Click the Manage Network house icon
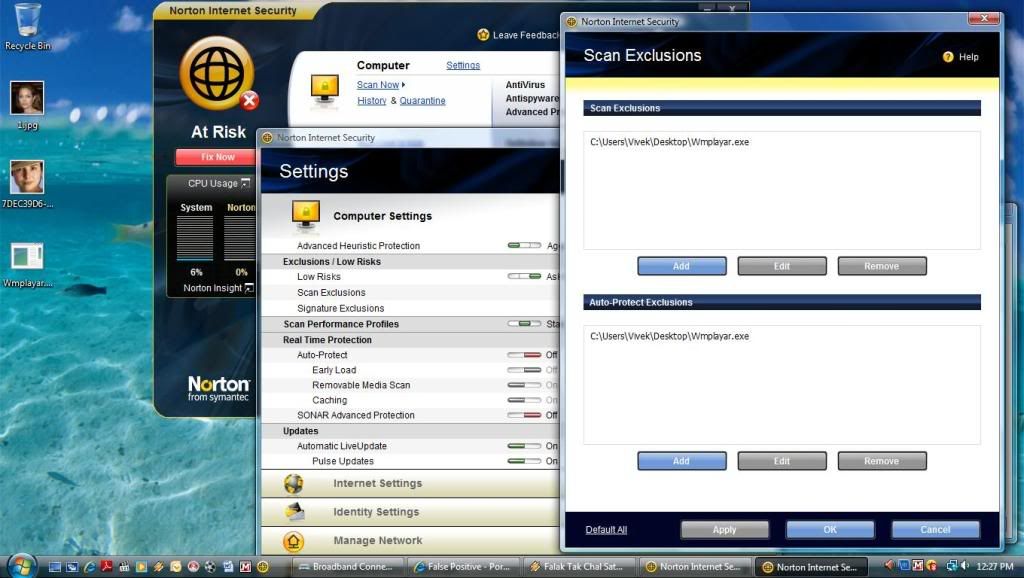 click(294, 541)
